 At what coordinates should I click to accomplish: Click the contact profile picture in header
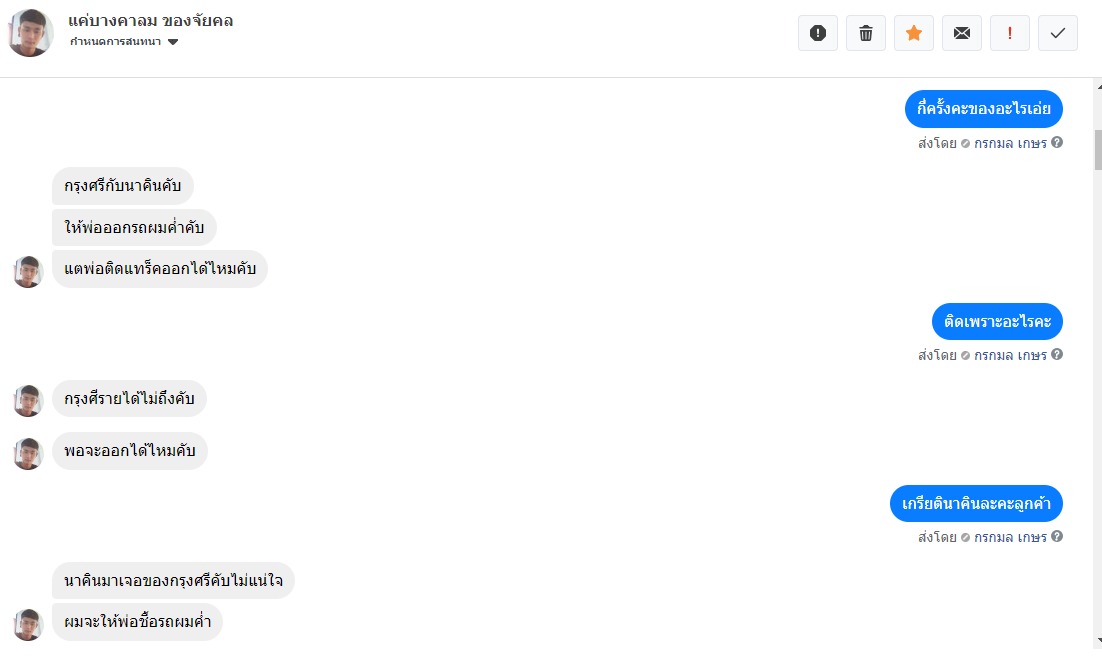pyautogui.click(x=30, y=33)
